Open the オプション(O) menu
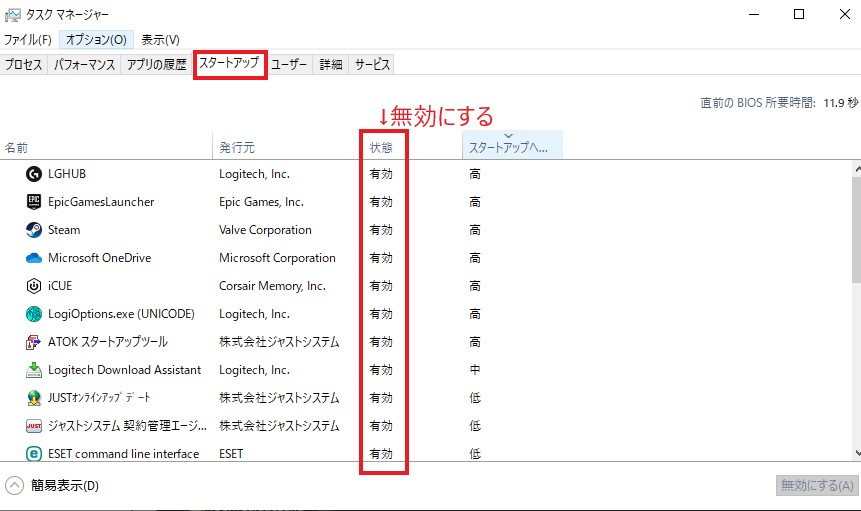 click(96, 40)
